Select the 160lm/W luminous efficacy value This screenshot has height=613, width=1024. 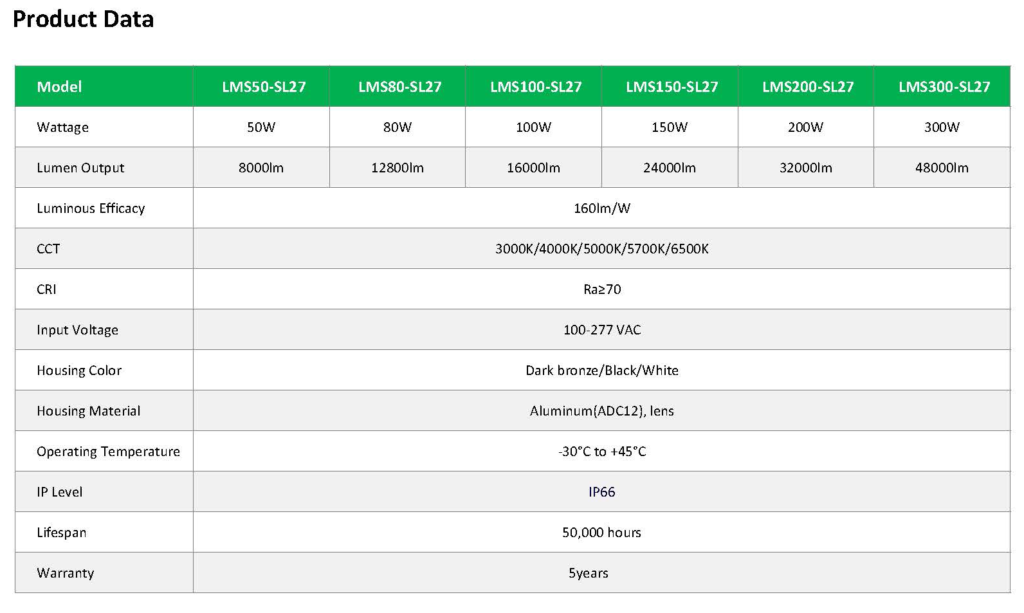click(x=602, y=208)
